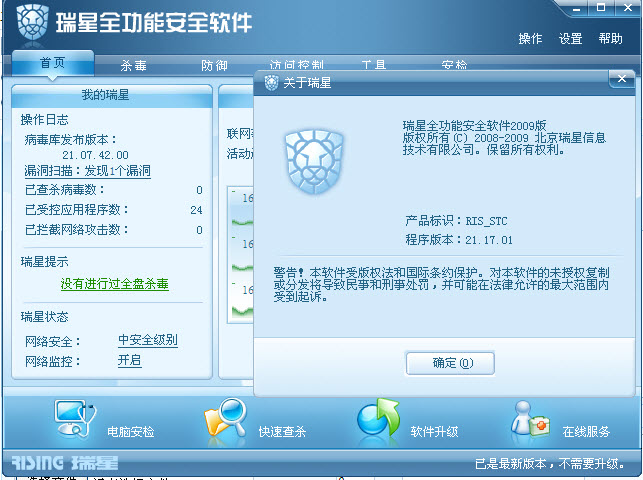The width and height of the screenshot is (643, 480).
Task: Open 漏洞扫描：发现1个漏洞 link
Action: point(87,171)
